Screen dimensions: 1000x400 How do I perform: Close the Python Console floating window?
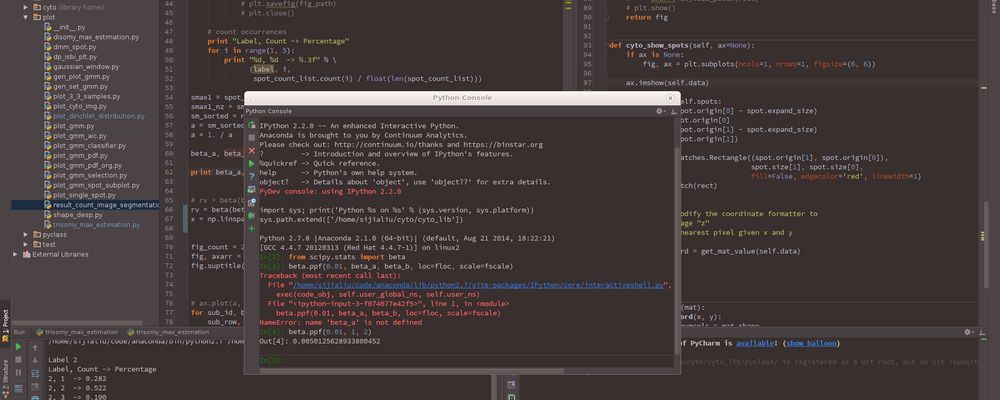coord(670,98)
